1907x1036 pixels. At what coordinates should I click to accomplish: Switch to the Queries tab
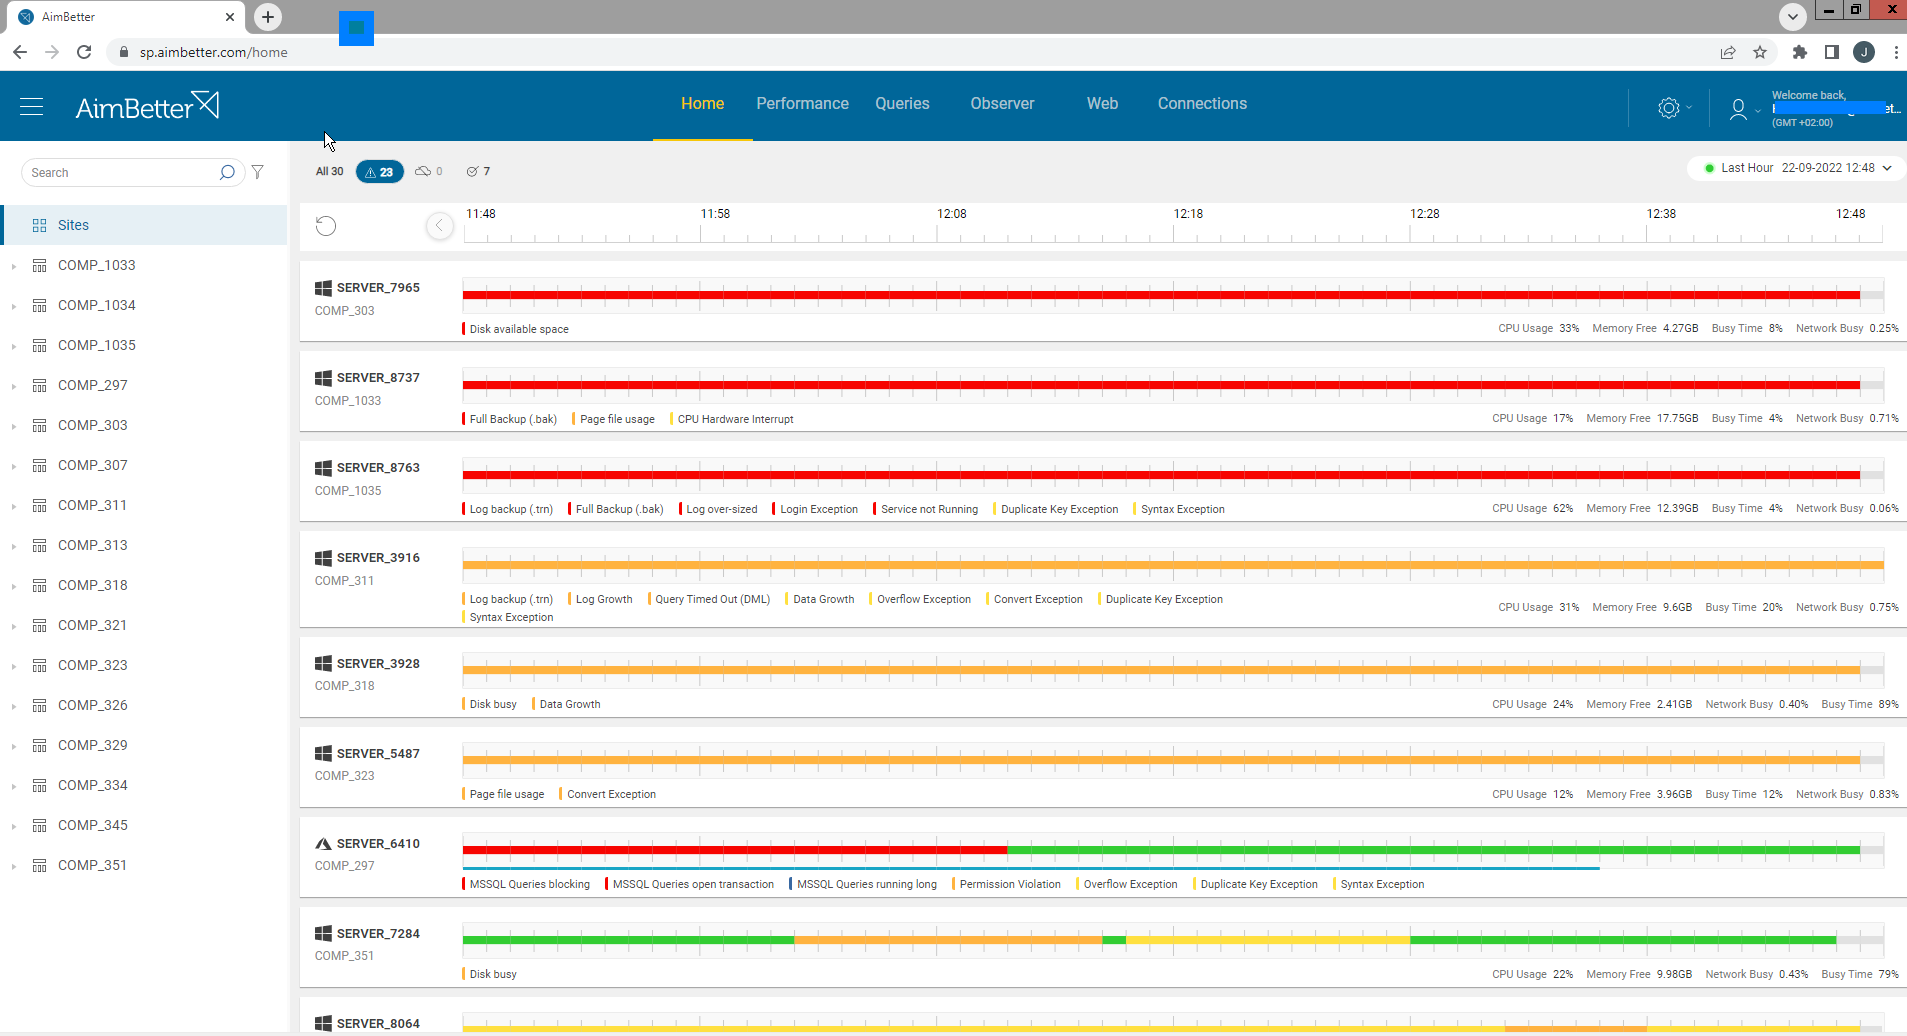(902, 104)
